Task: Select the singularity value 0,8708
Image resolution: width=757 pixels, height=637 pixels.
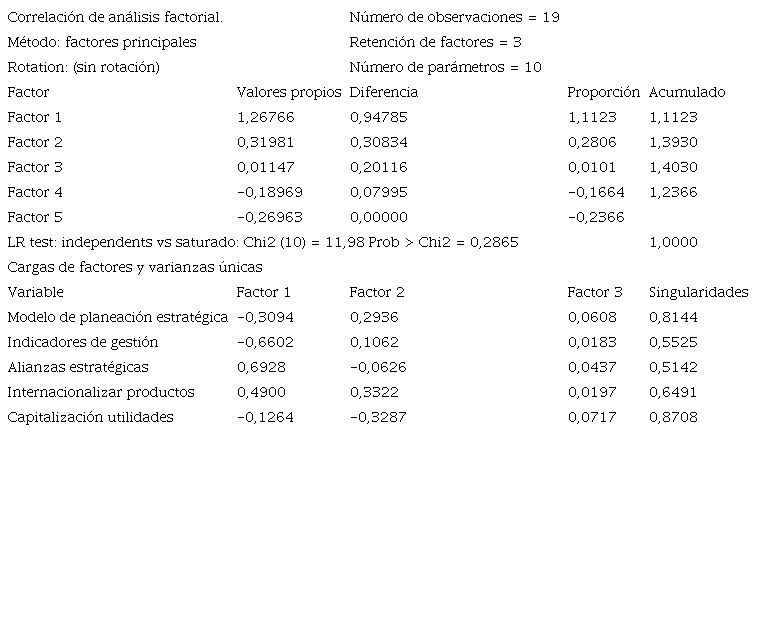Action: click(673, 418)
